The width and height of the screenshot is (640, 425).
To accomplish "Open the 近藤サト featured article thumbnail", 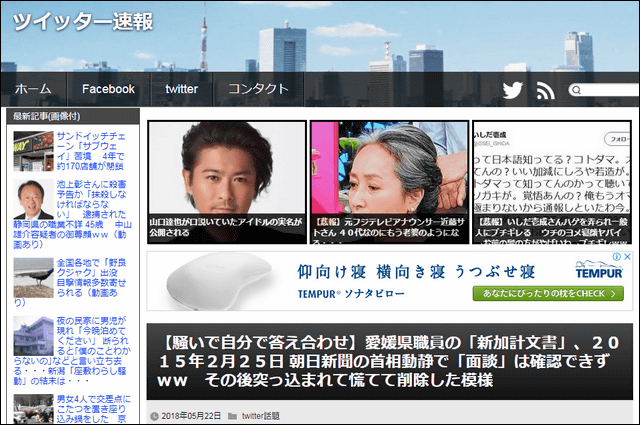I will pos(389,182).
